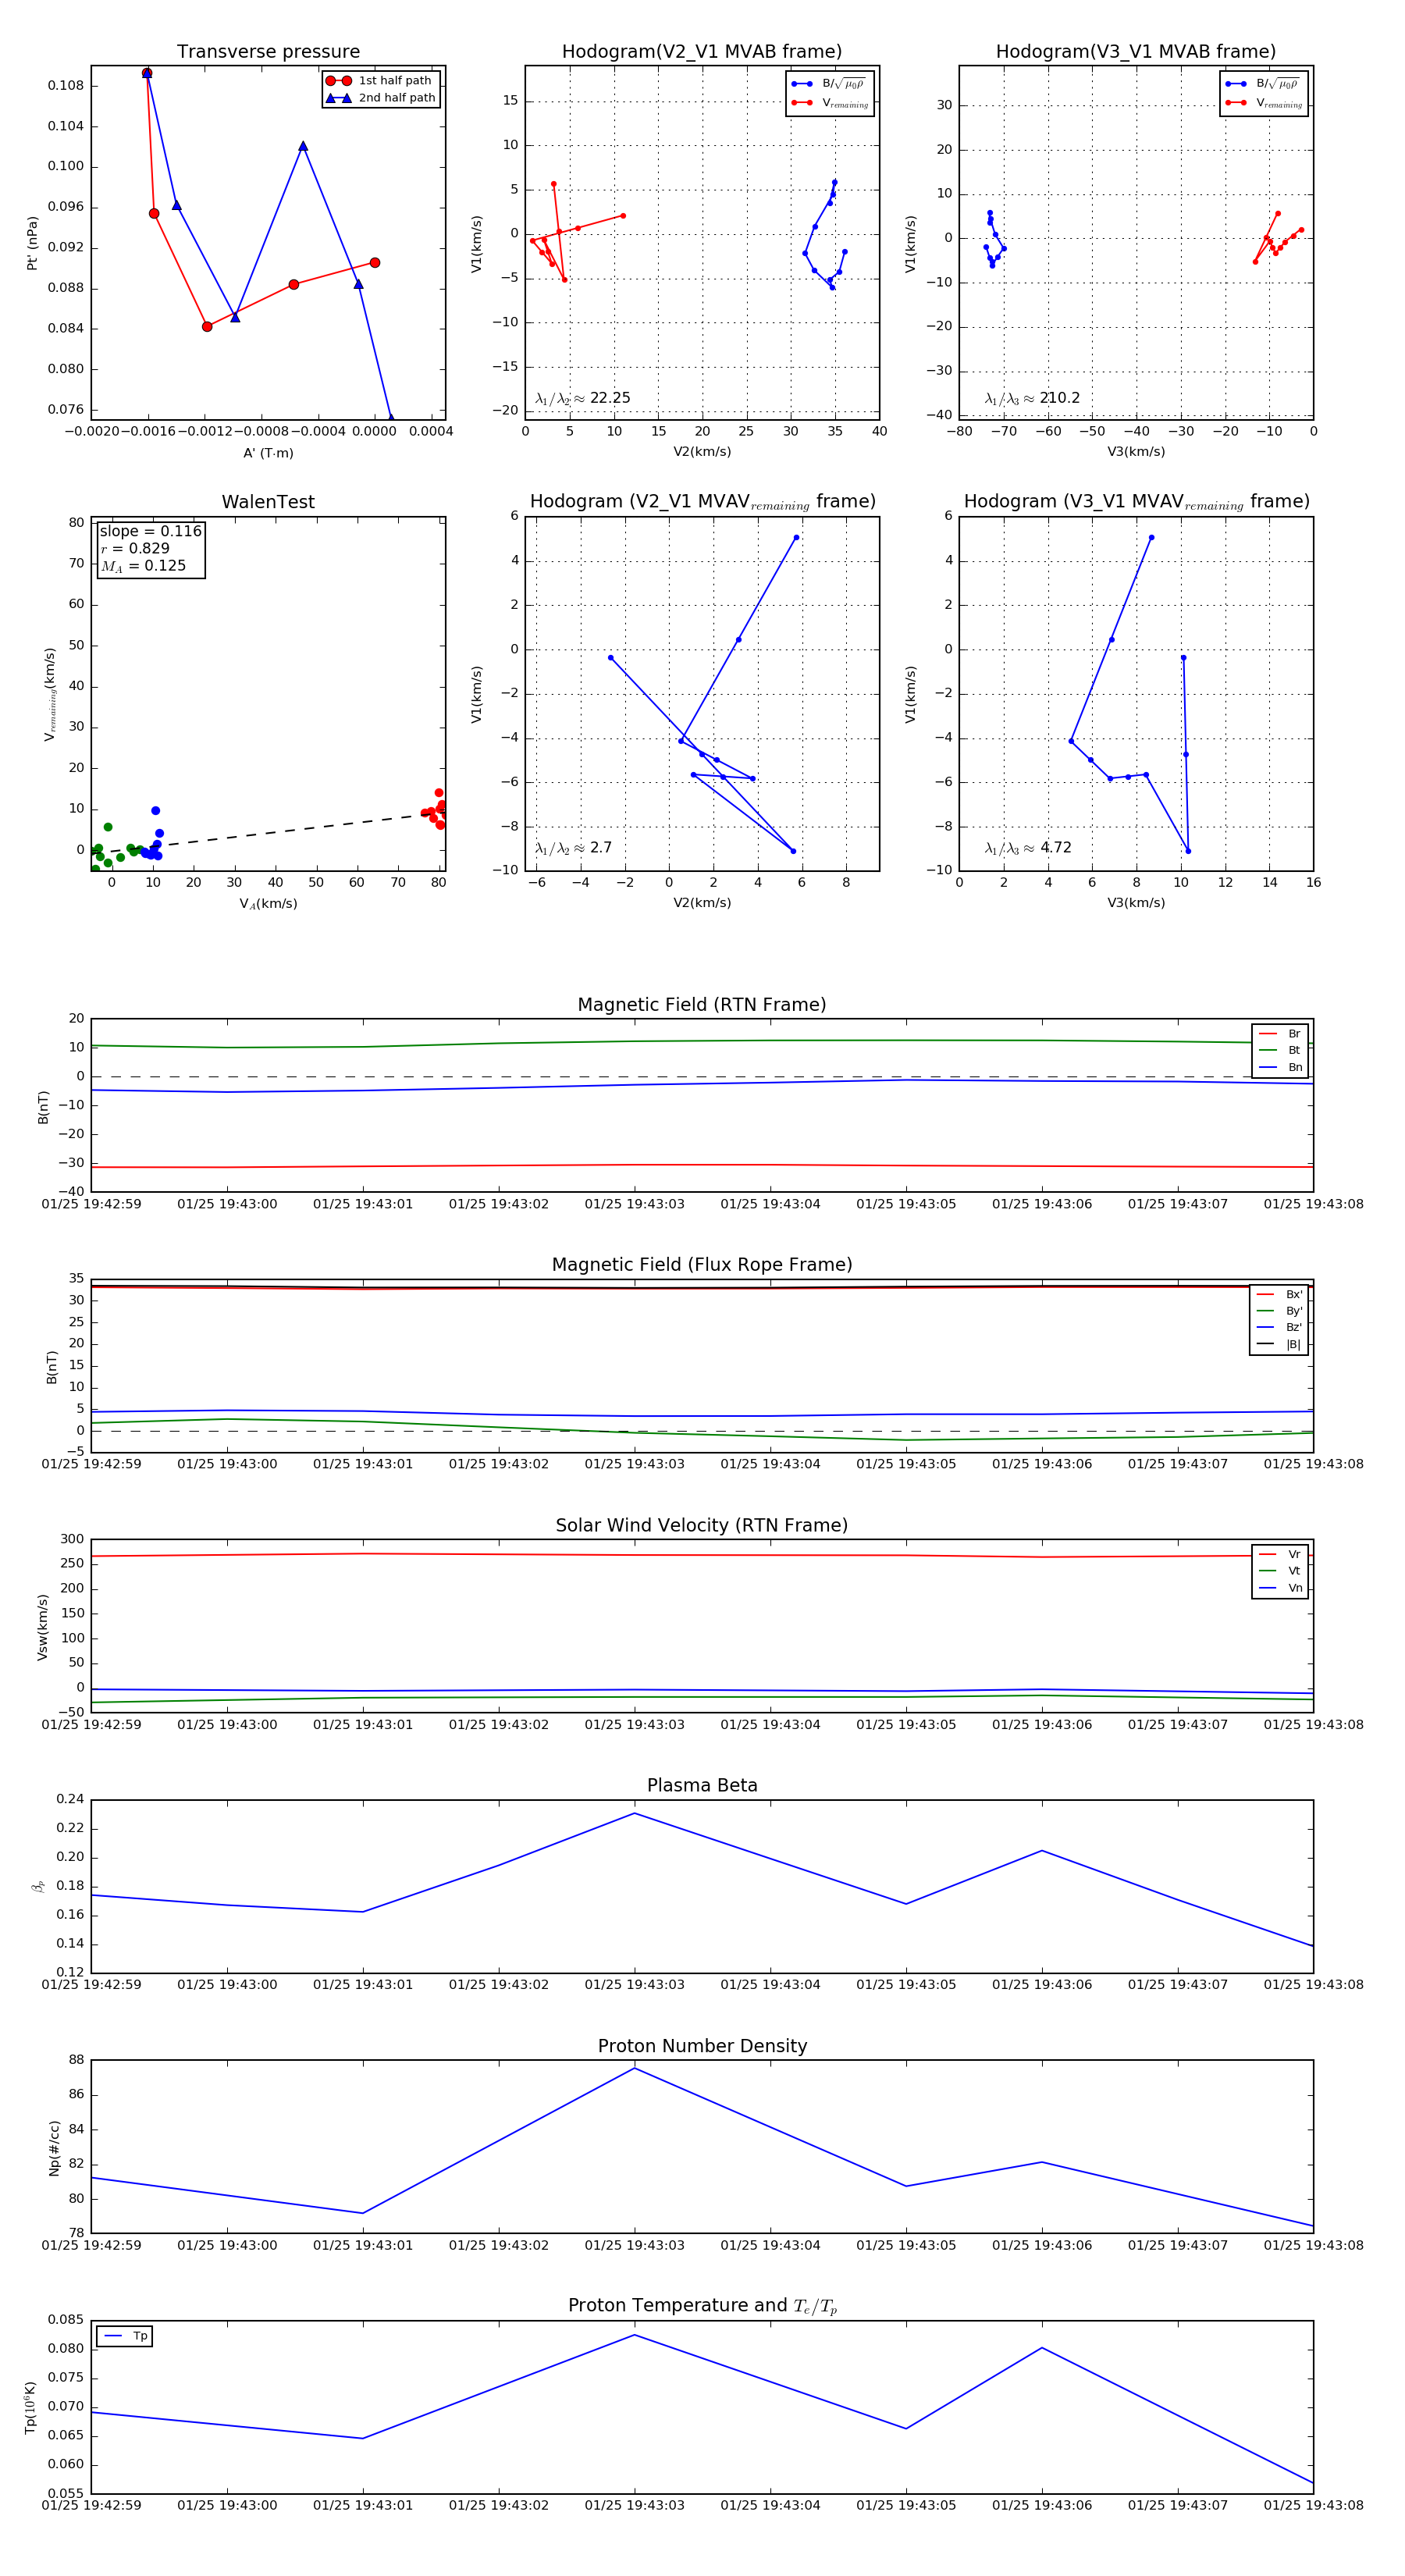Viewport: 1405px width, 2576px height.
Task: Click the "Proton Number Density" plot title
Action: (702, 2046)
